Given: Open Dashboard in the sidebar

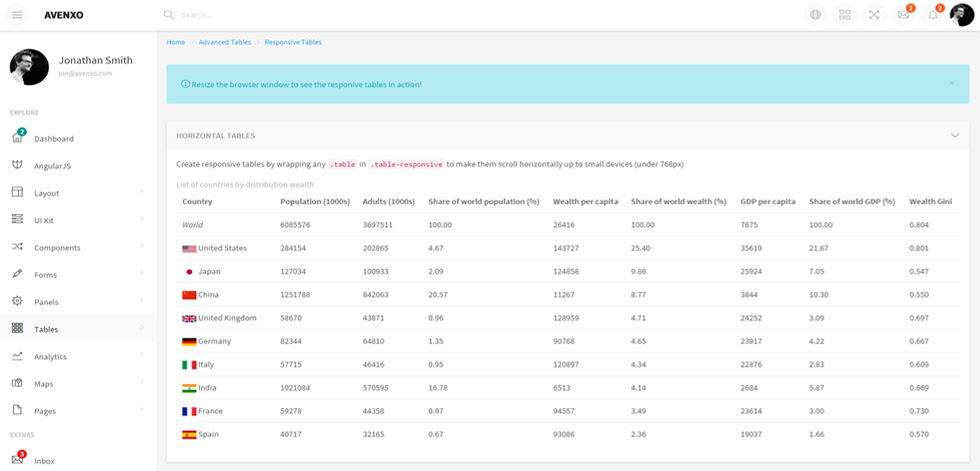Looking at the screenshot, I should pos(54,139).
